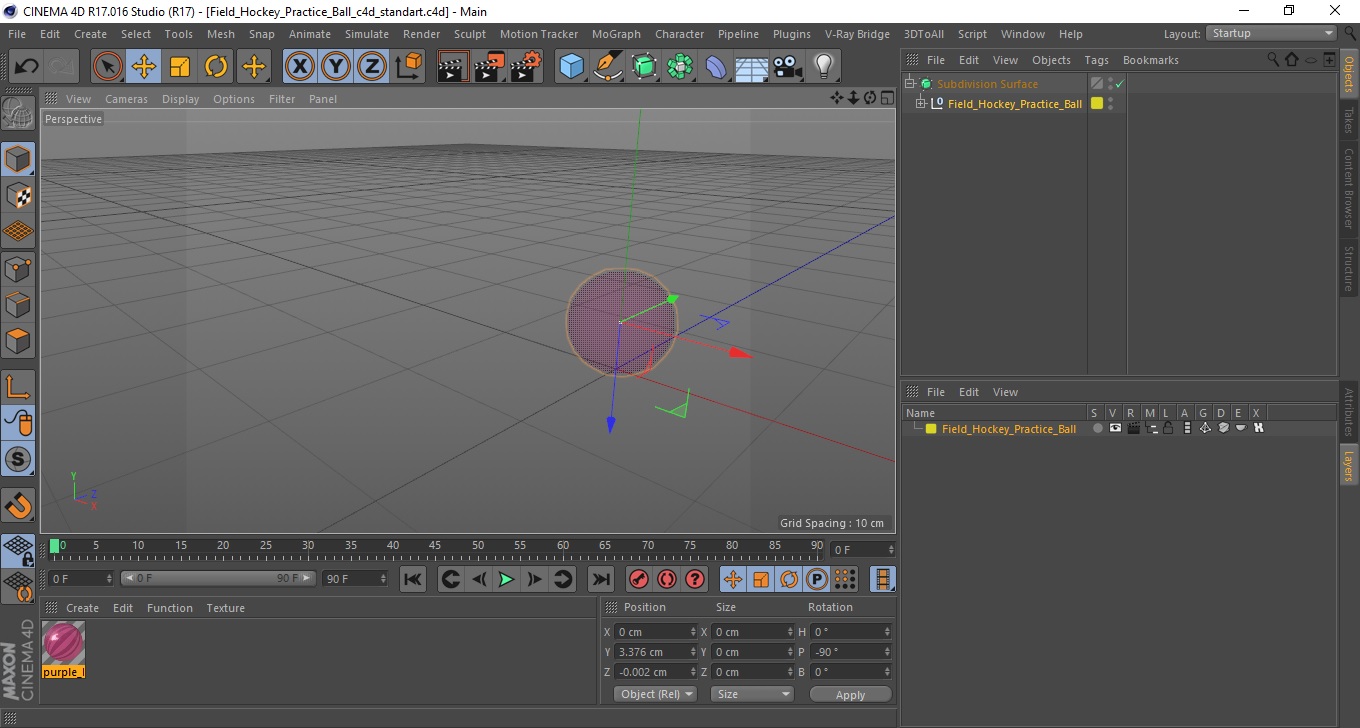Go to start of animation
This screenshot has height=728, width=1360.
click(413, 579)
